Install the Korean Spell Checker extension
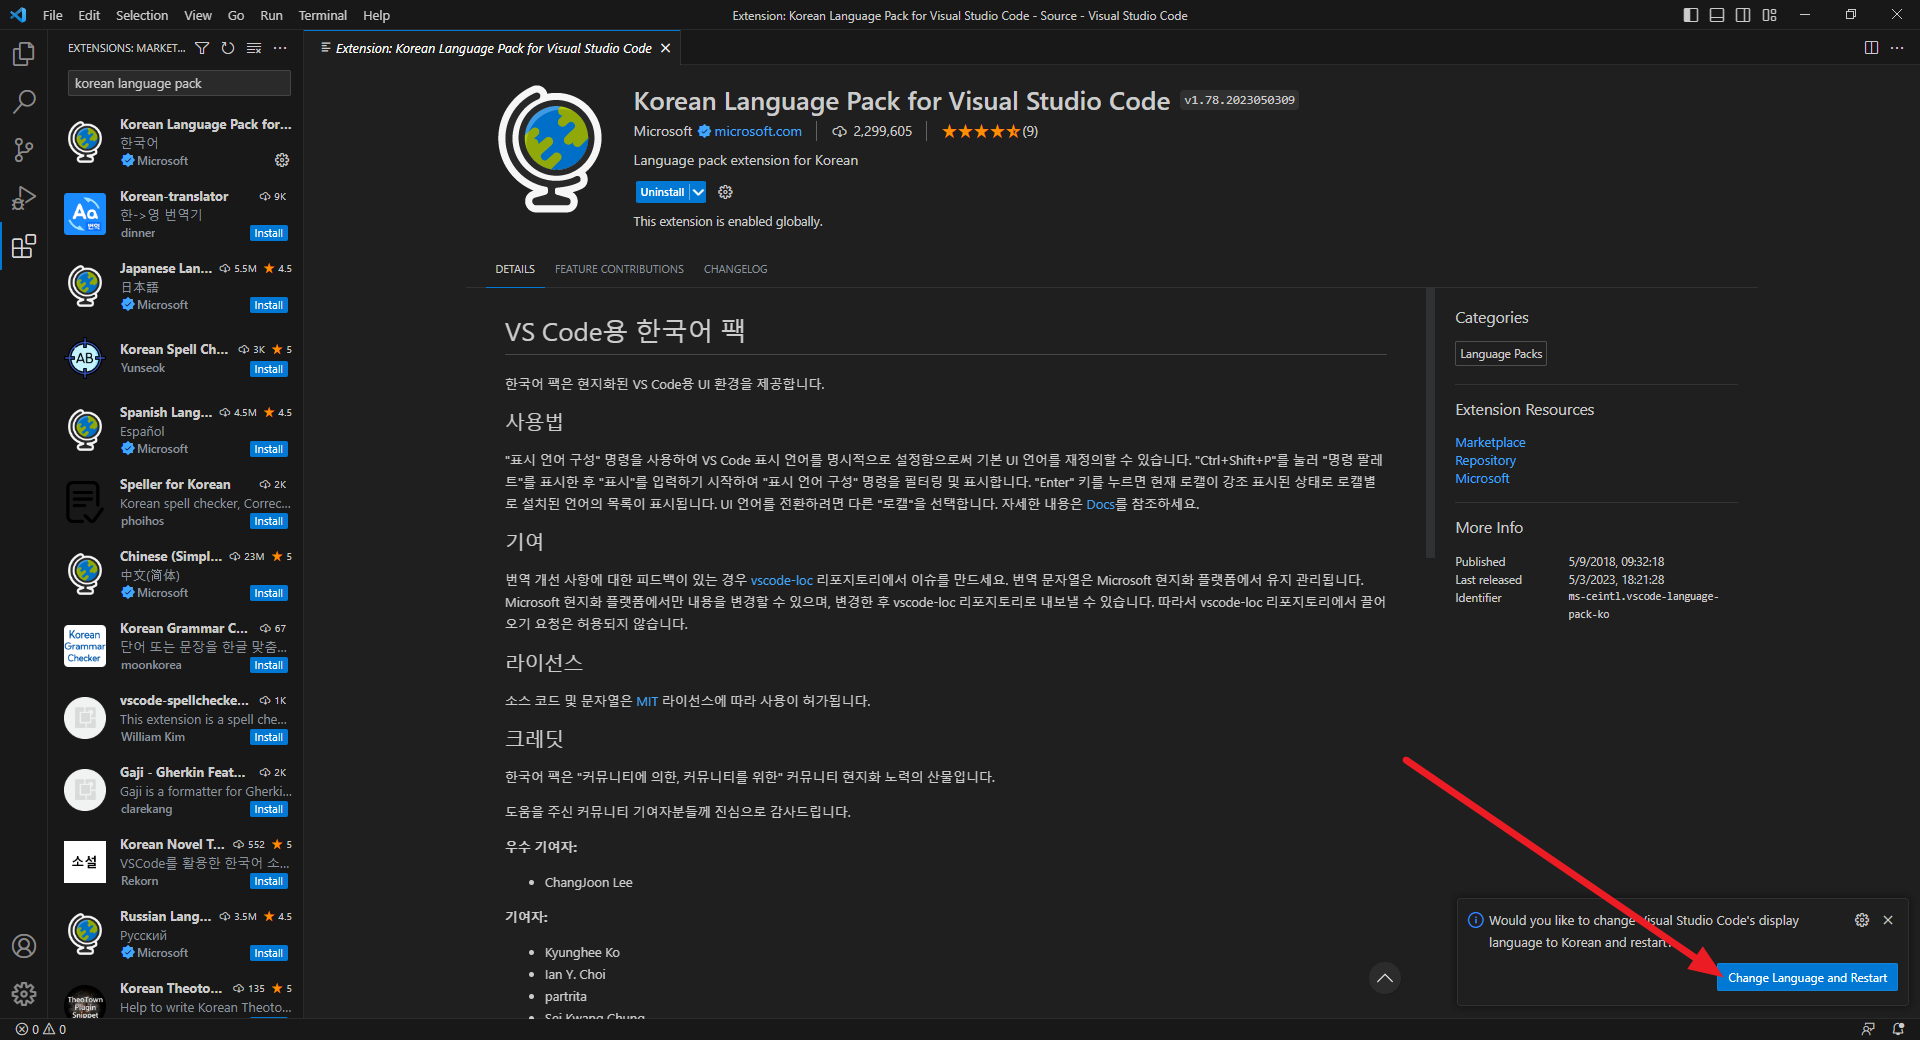 [269, 369]
